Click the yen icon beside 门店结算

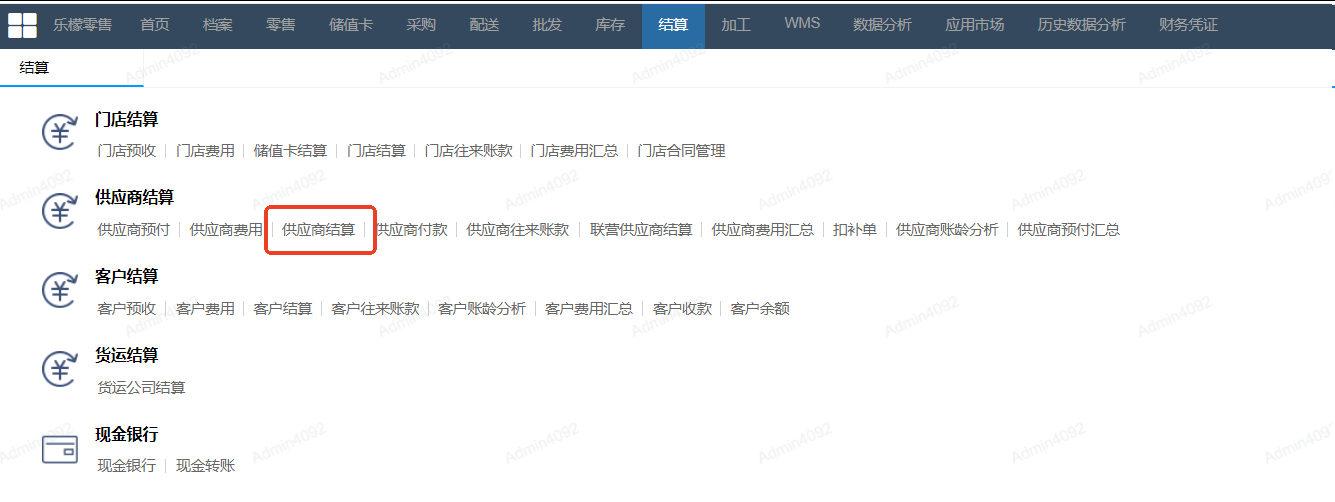60,132
